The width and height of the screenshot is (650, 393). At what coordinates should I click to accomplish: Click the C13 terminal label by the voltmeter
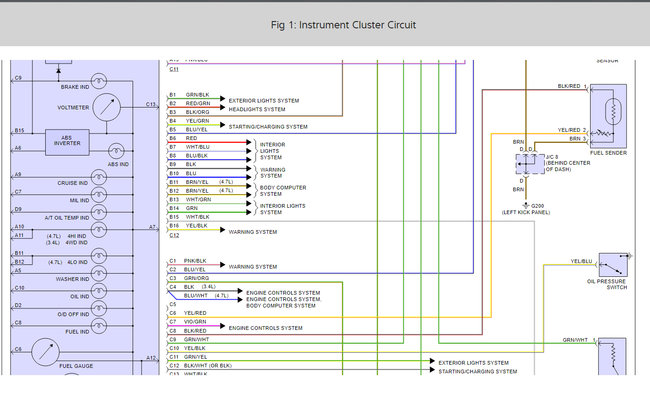(x=151, y=104)
